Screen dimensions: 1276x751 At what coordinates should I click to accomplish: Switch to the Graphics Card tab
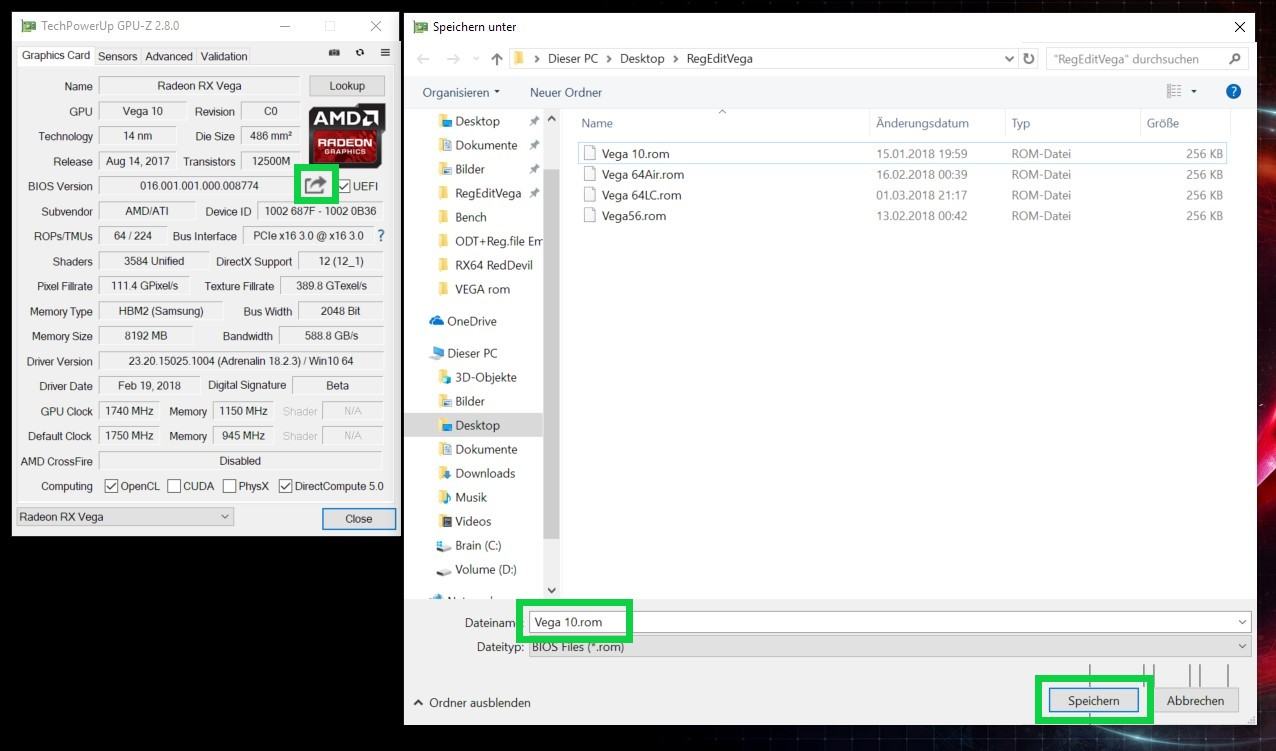[x=56, y=56]
